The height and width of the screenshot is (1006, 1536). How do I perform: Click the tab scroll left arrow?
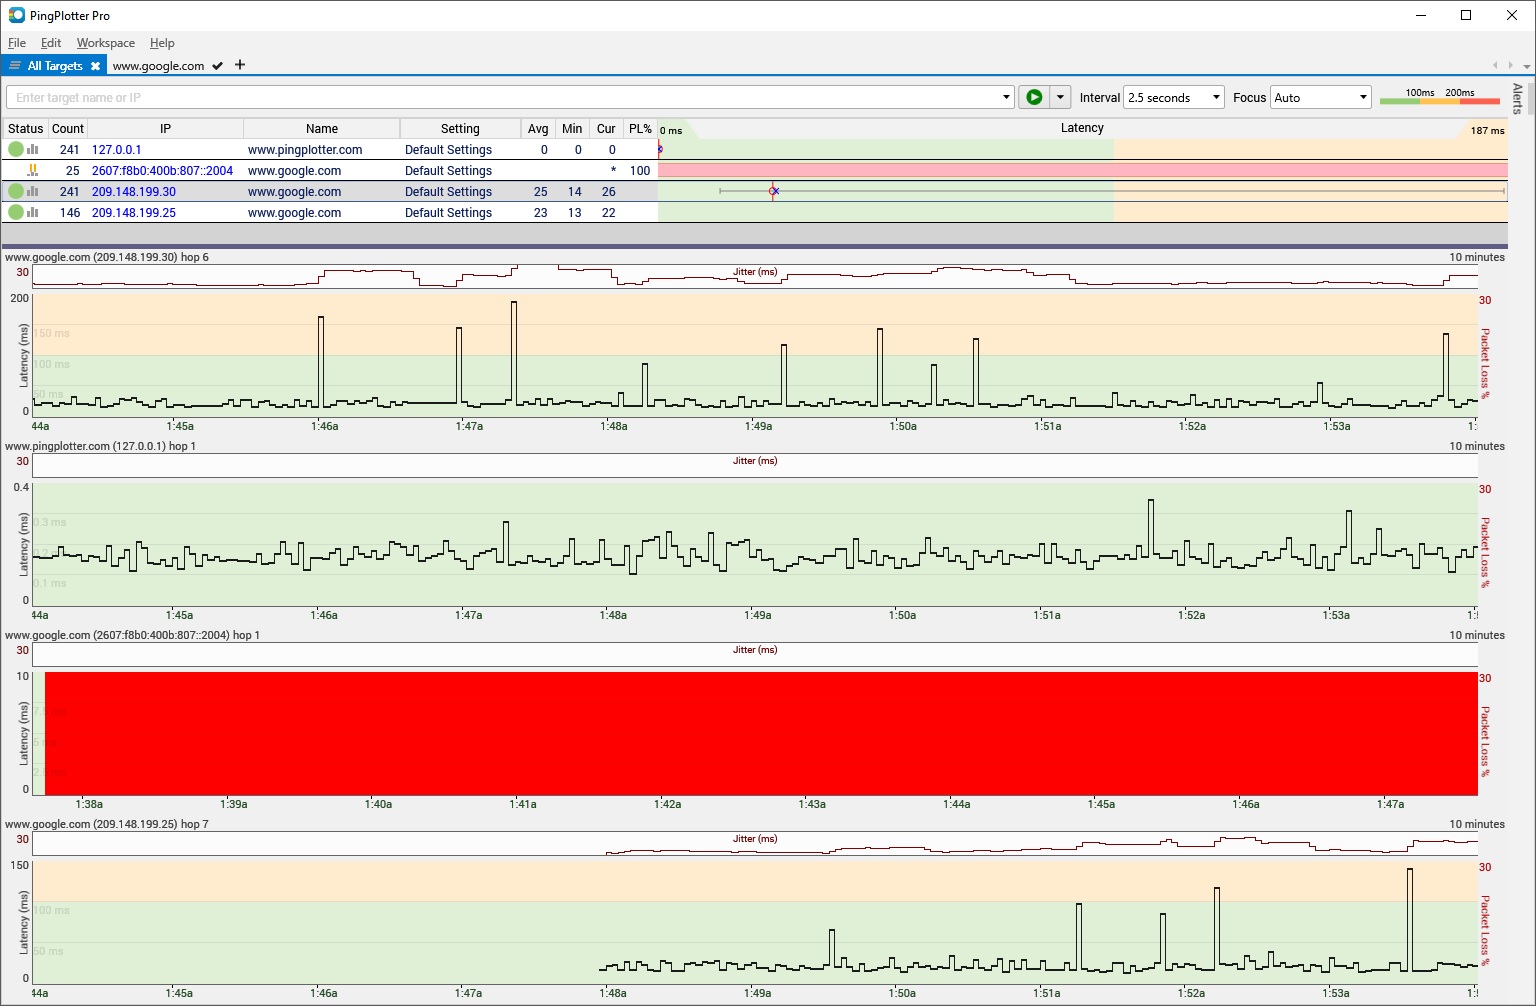[1495, 65]
